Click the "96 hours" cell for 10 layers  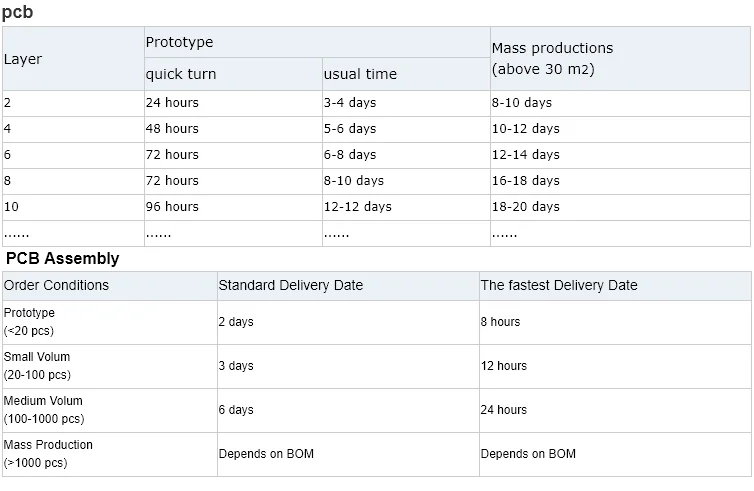[172, 207]
